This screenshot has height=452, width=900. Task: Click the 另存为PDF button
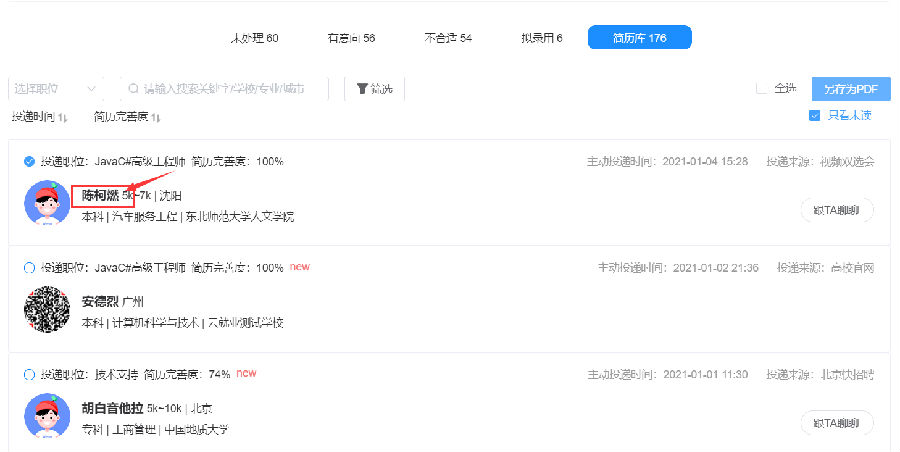851,89
